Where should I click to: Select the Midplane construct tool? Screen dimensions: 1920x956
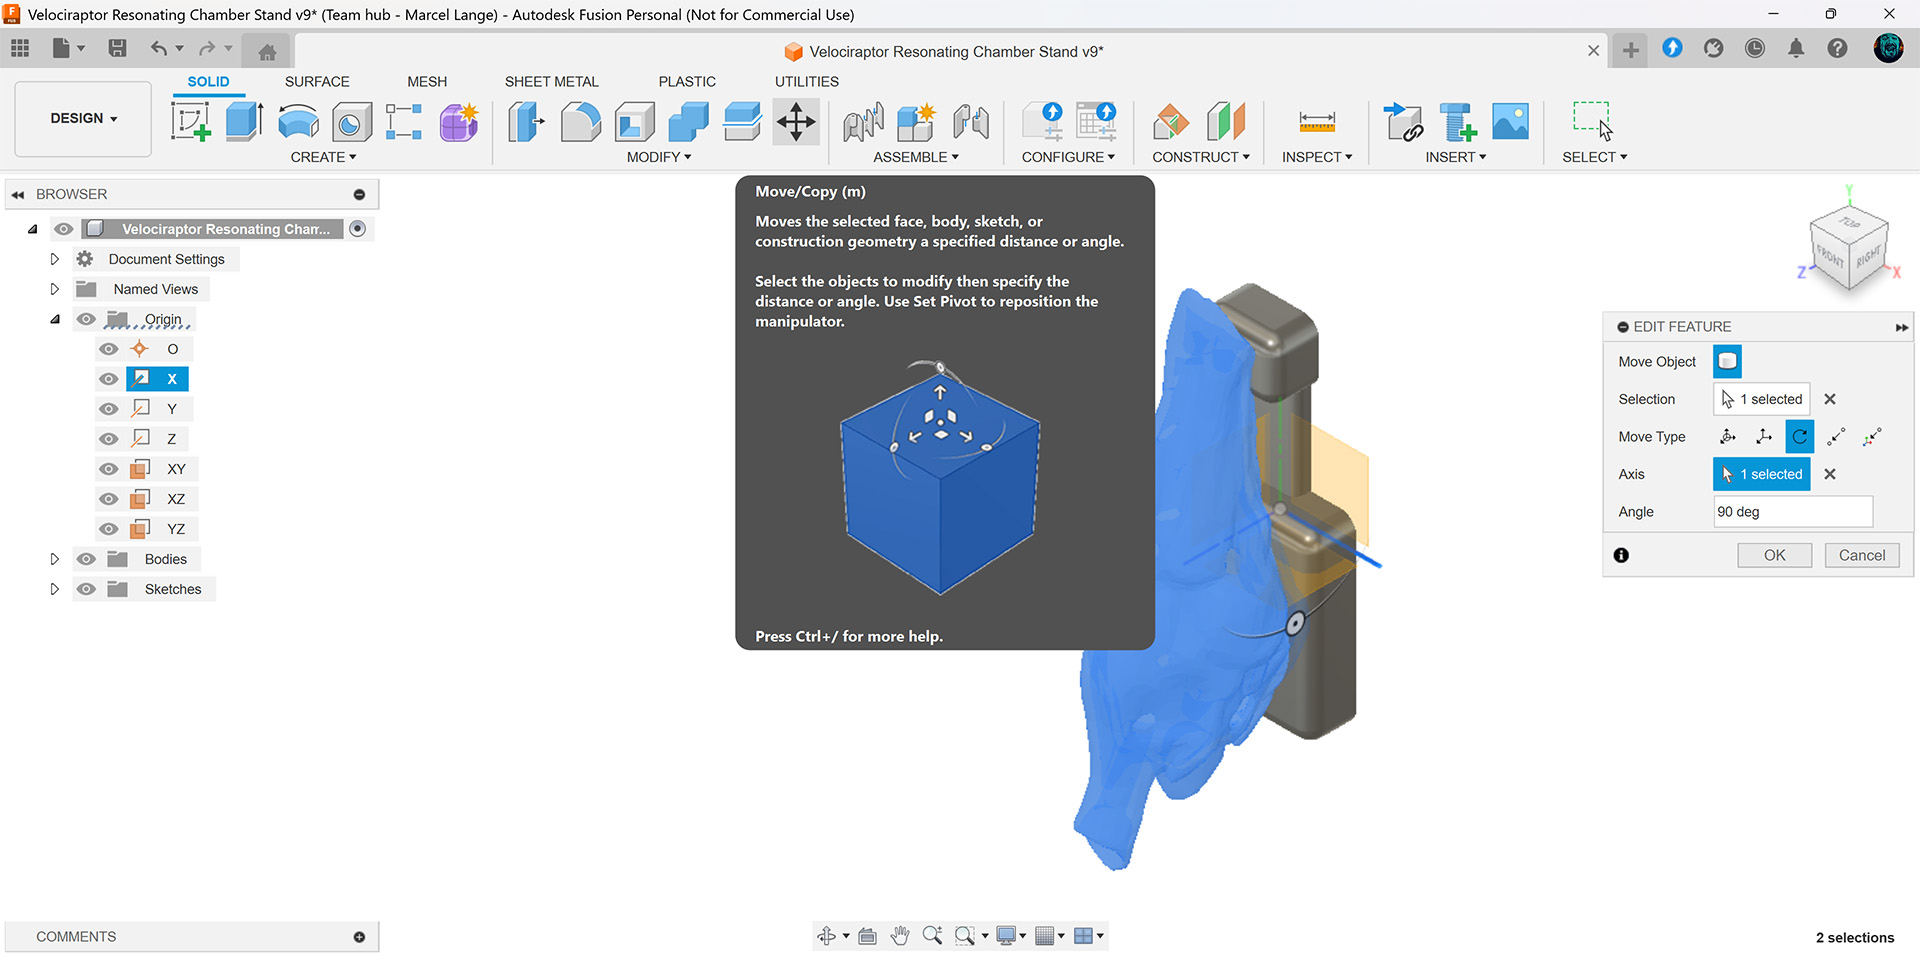(x=1225, y=122)
